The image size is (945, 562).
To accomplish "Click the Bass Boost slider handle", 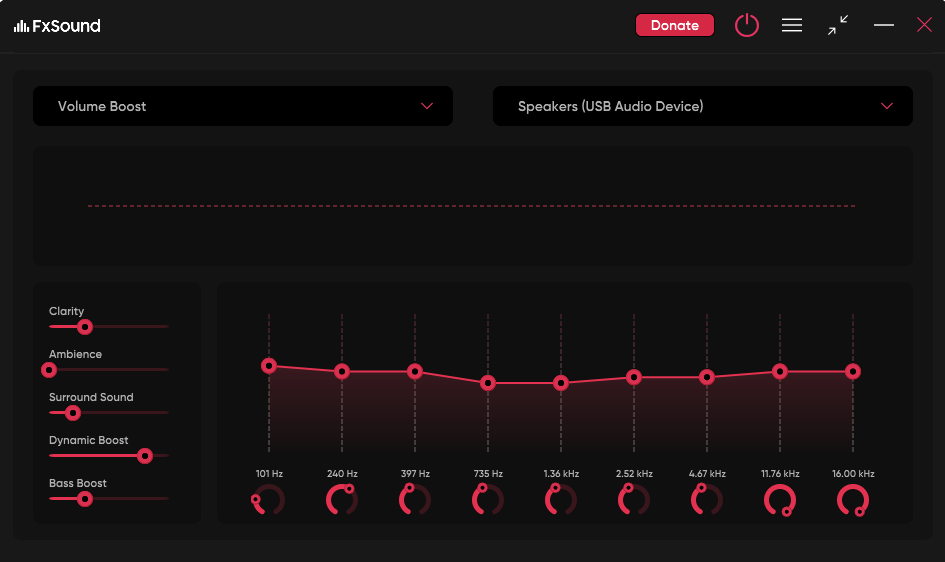I will [x=85, y=499].
